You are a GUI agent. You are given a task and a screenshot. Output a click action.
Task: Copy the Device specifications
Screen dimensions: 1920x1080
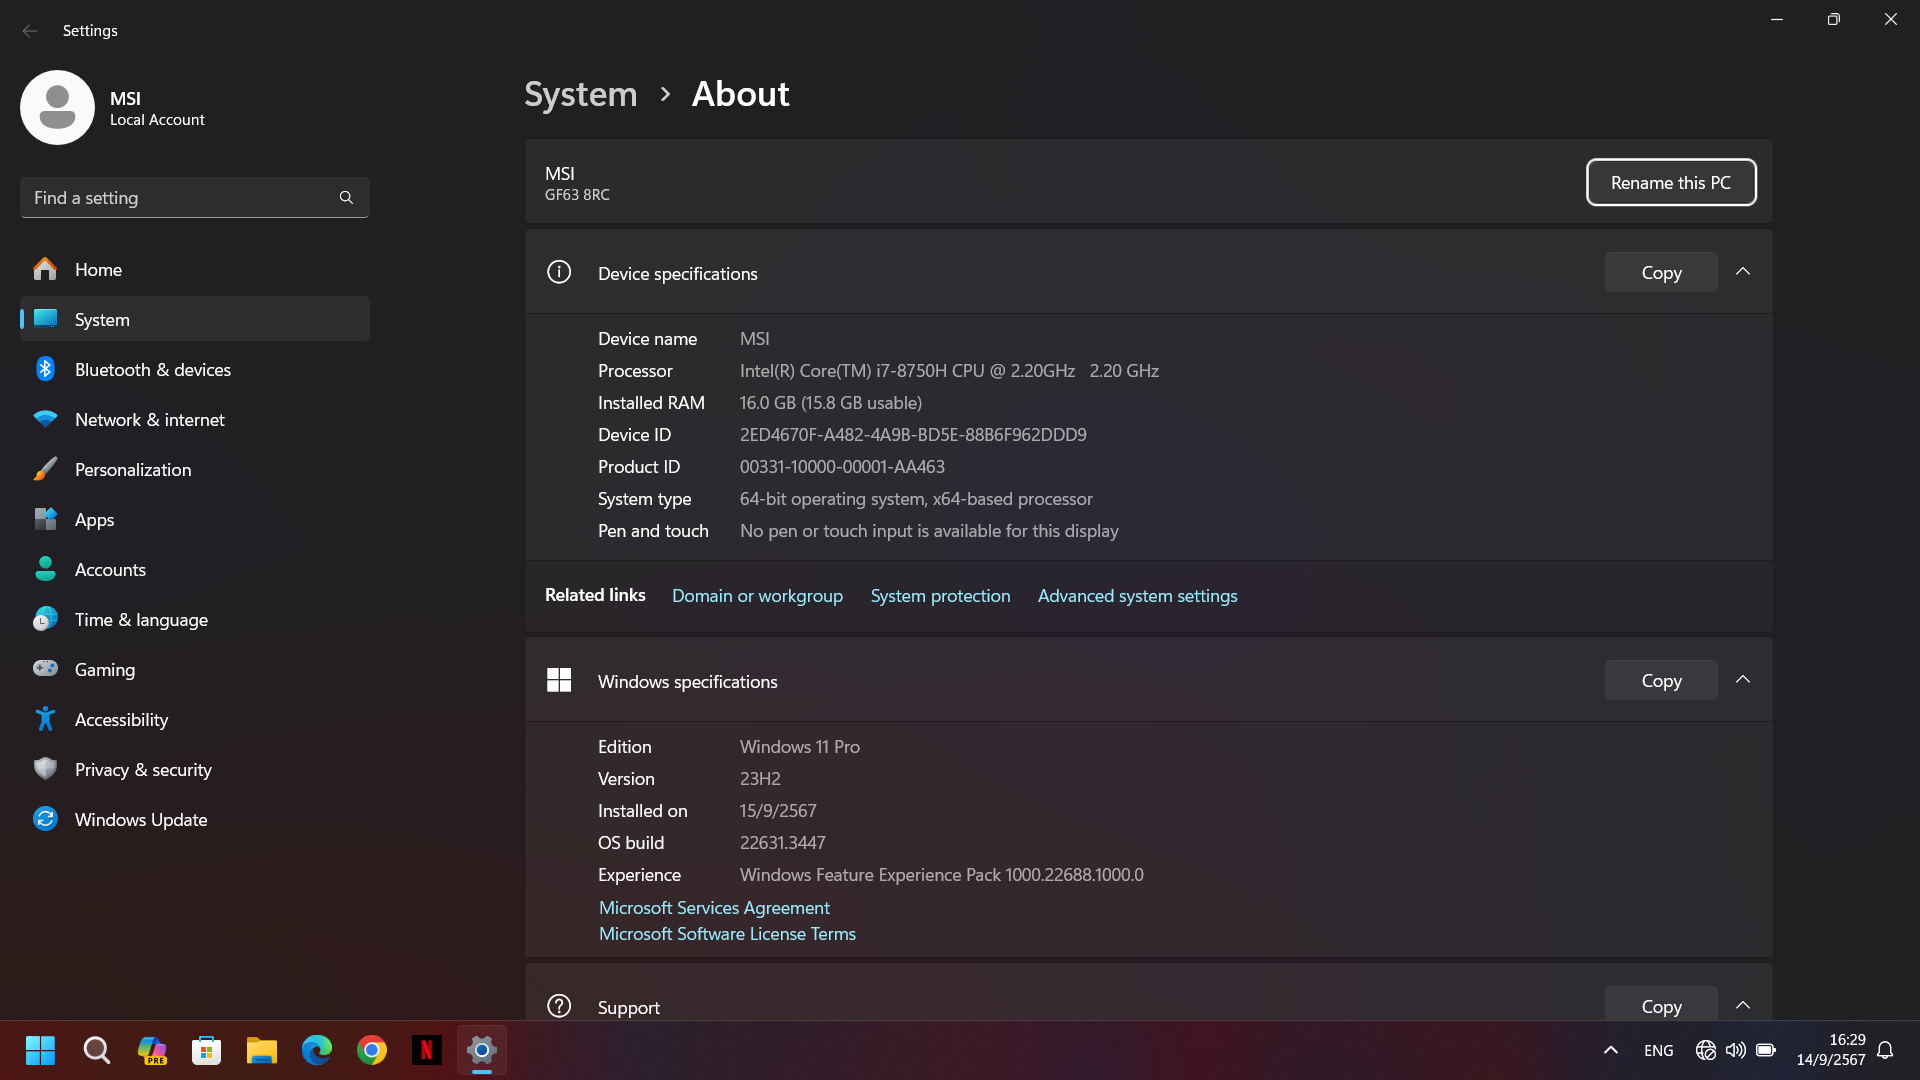point(1660,272)
